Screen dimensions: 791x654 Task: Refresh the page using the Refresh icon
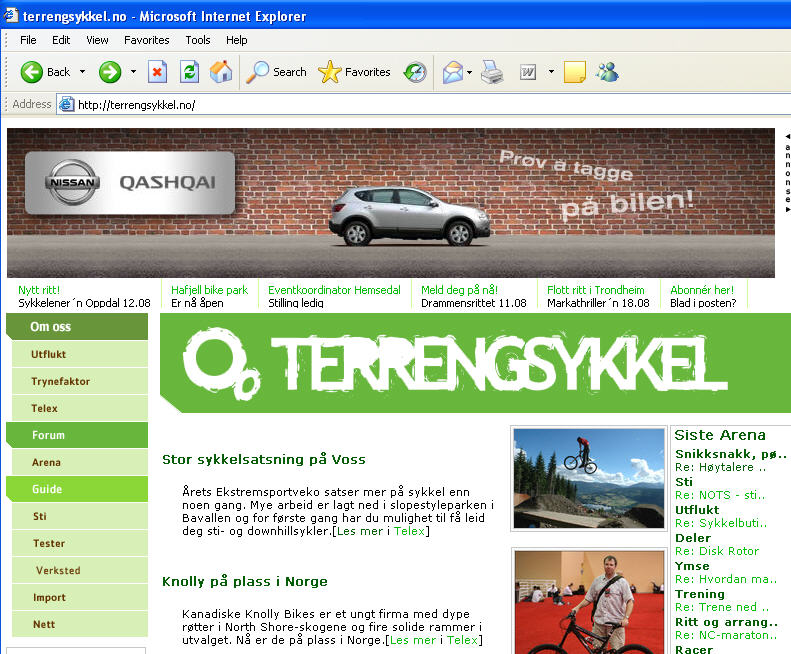pyautogui.click(x=189, y=72)
